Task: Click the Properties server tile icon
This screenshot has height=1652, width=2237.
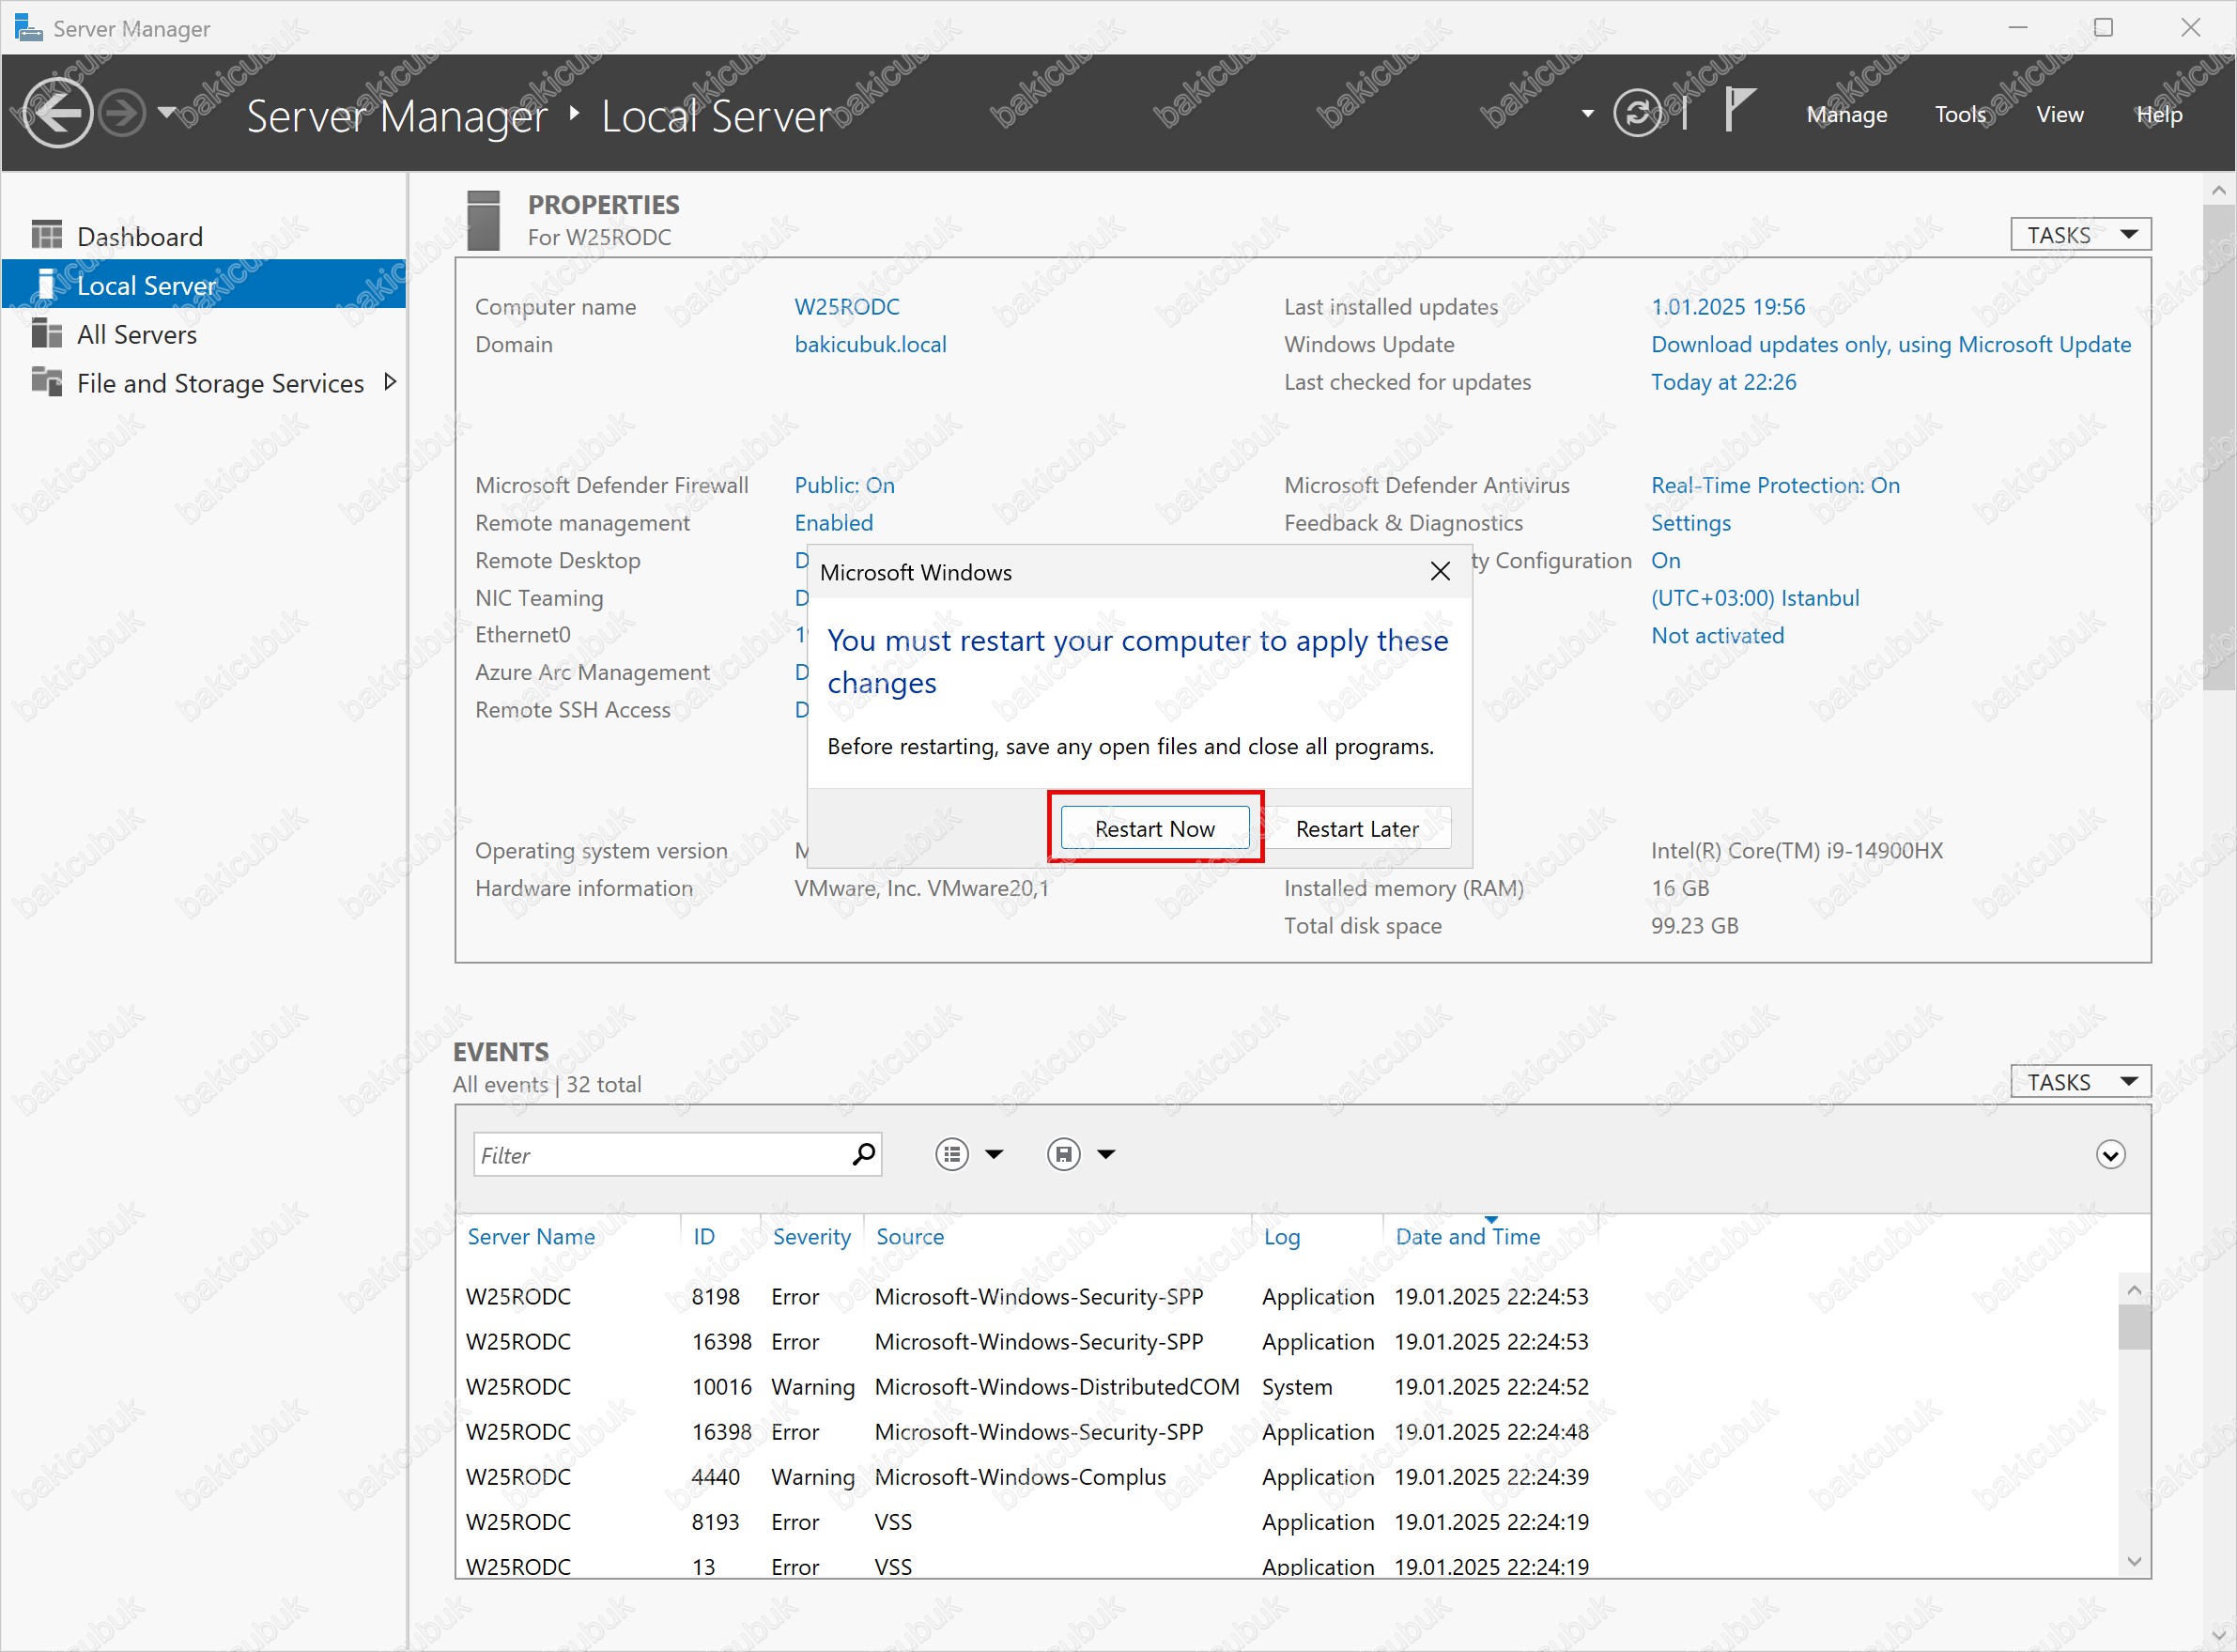Action: pos(483,220)
